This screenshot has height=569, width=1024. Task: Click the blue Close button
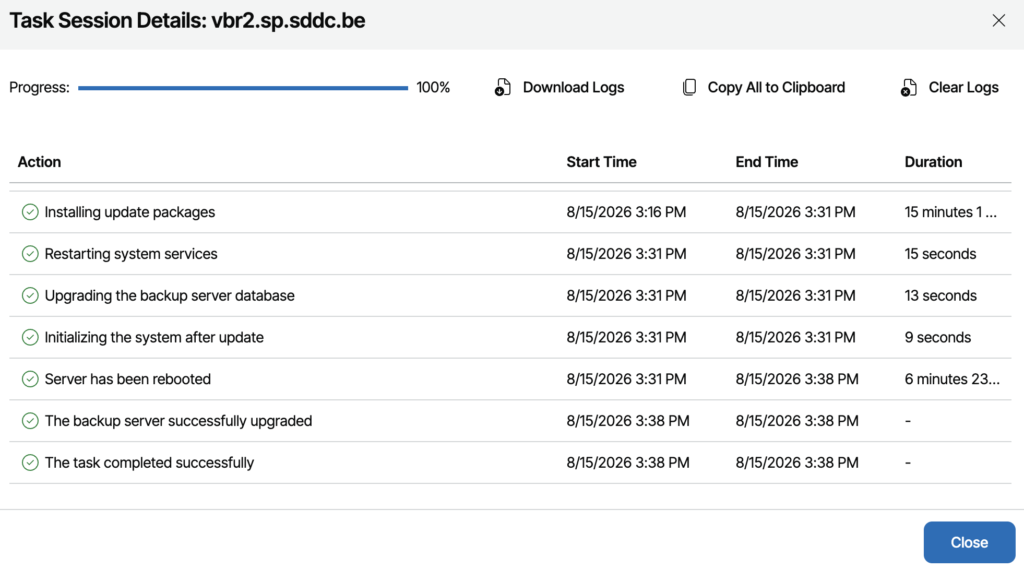969,542
